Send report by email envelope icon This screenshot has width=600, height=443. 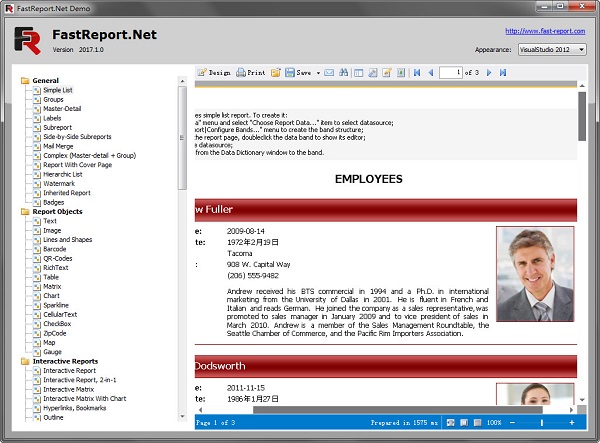(329, 73)
